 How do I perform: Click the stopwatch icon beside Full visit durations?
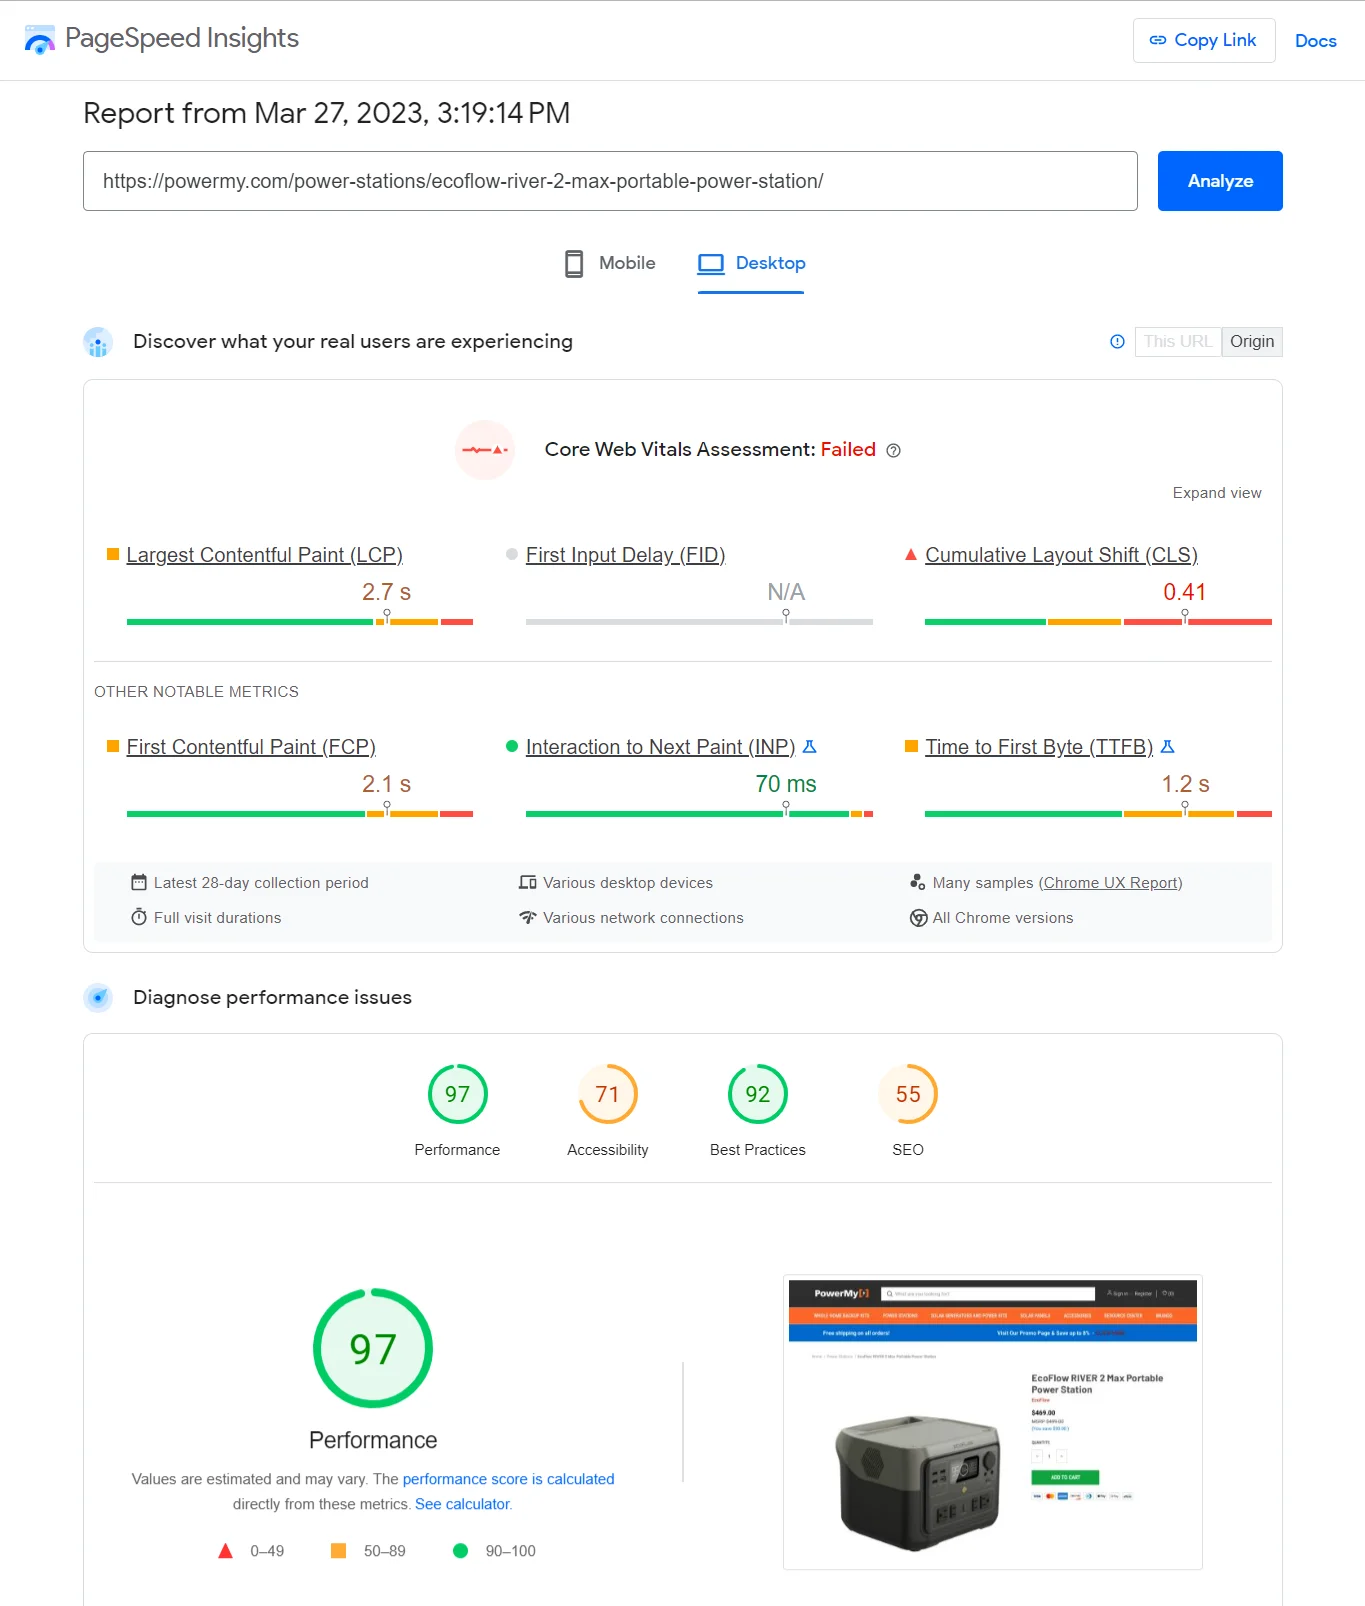click(x=139, y=917)
